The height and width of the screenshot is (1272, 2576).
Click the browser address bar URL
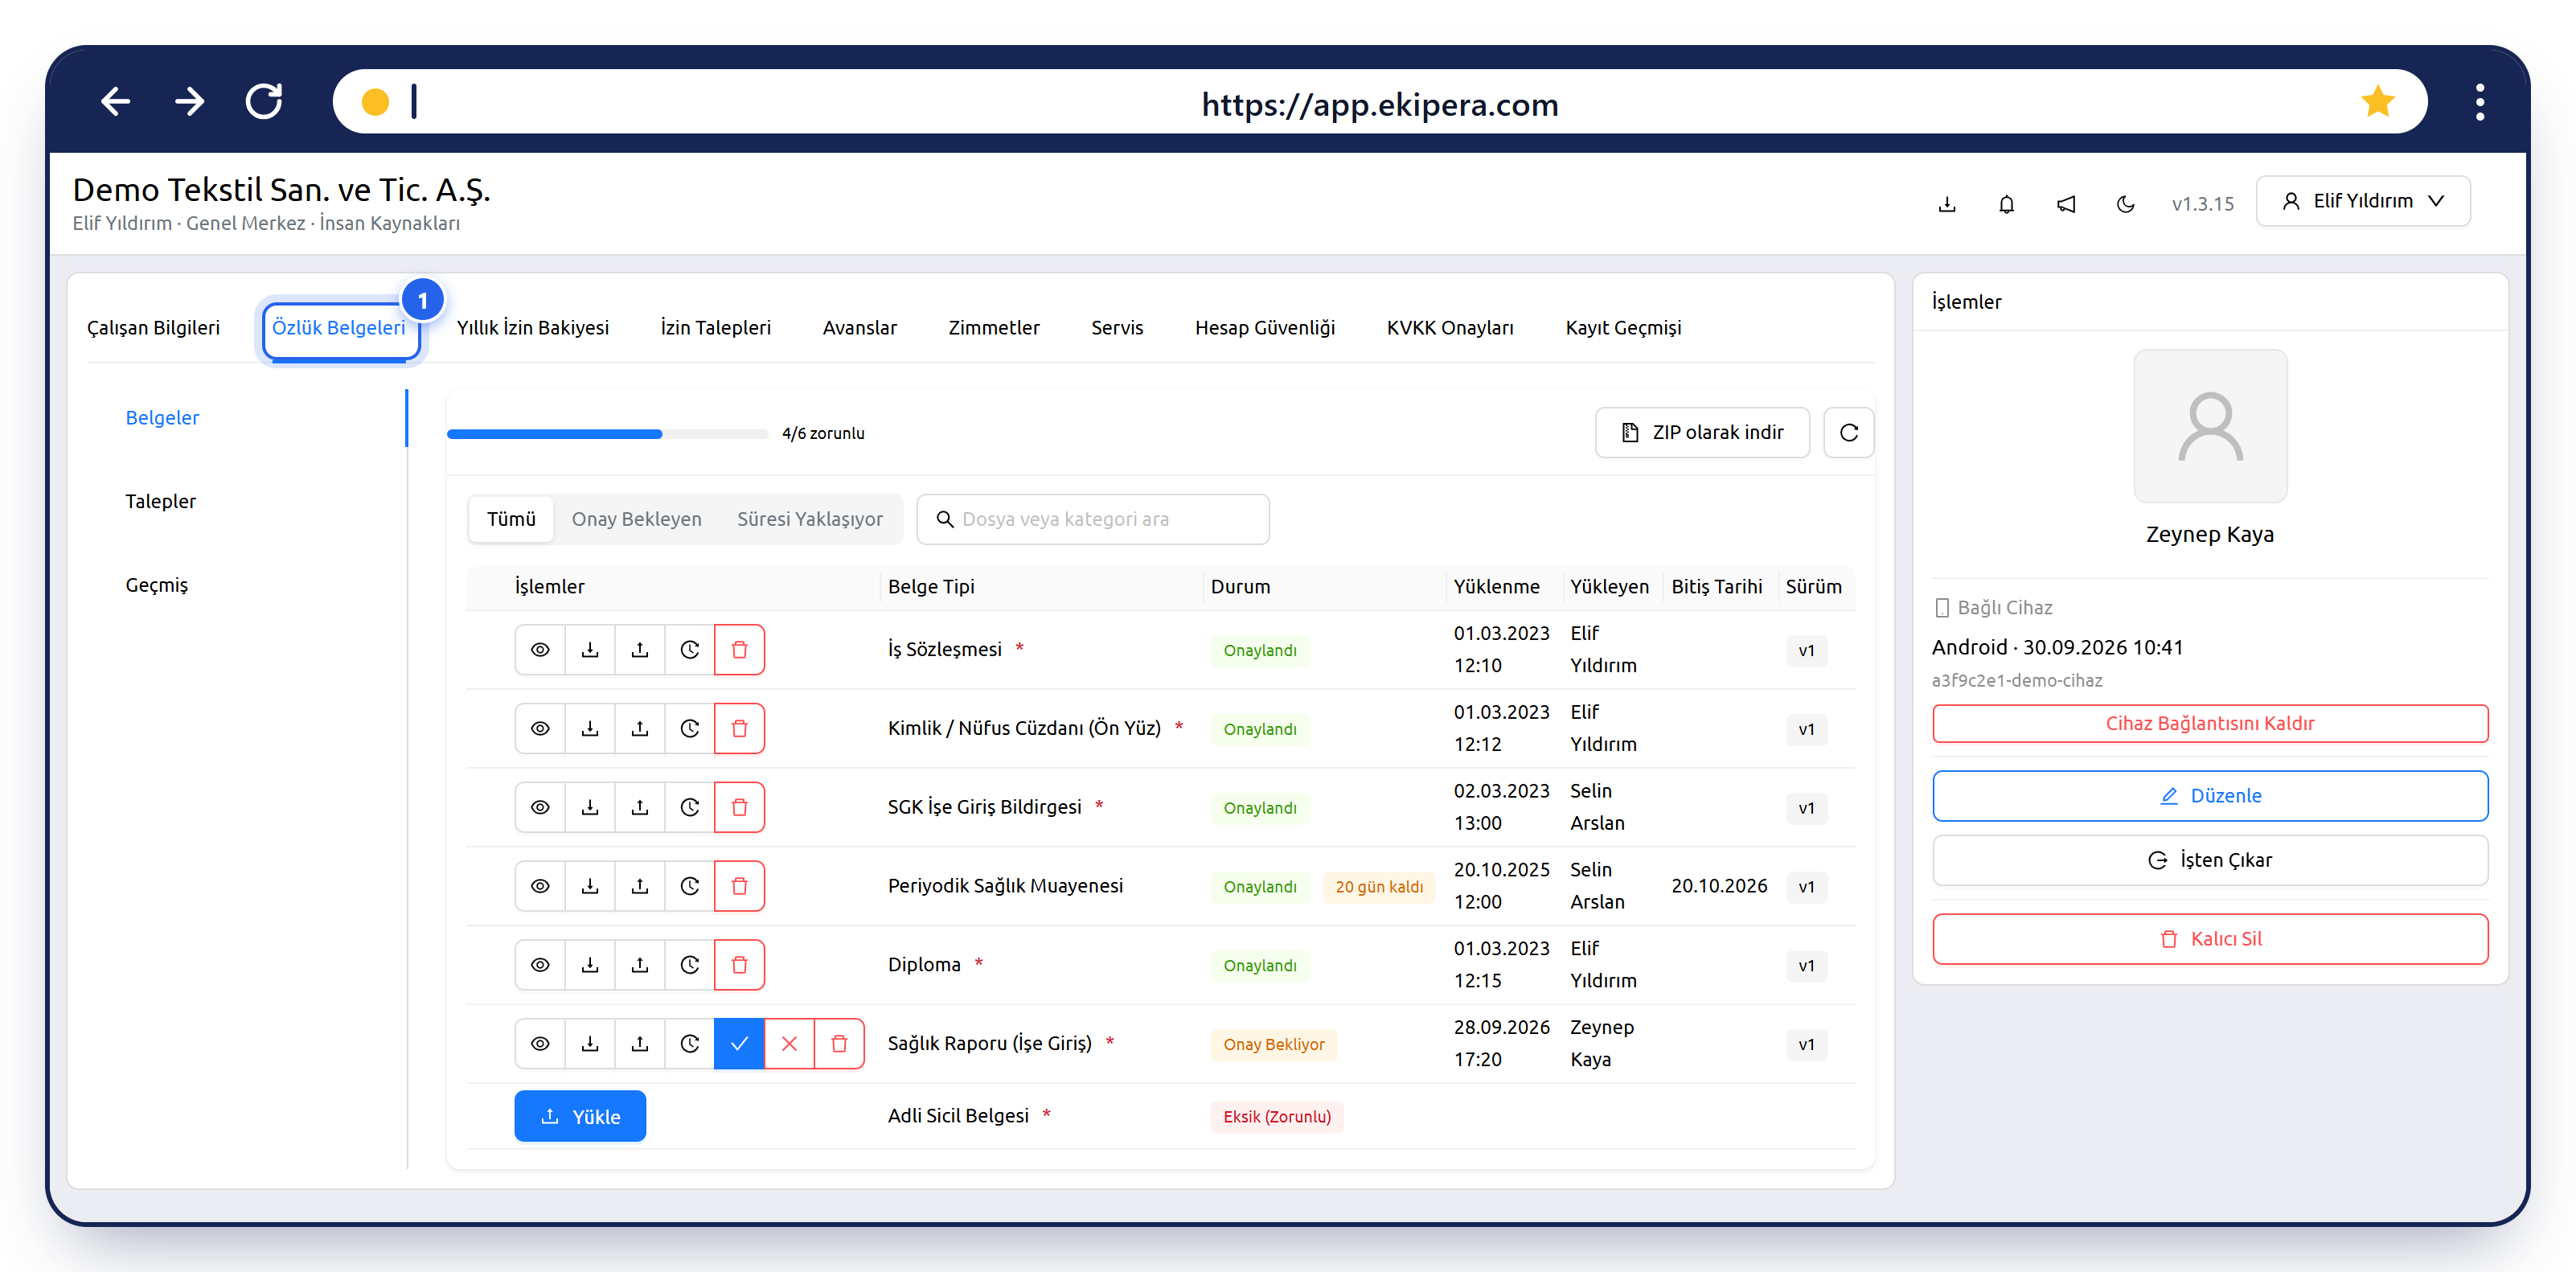(1380, 104)
